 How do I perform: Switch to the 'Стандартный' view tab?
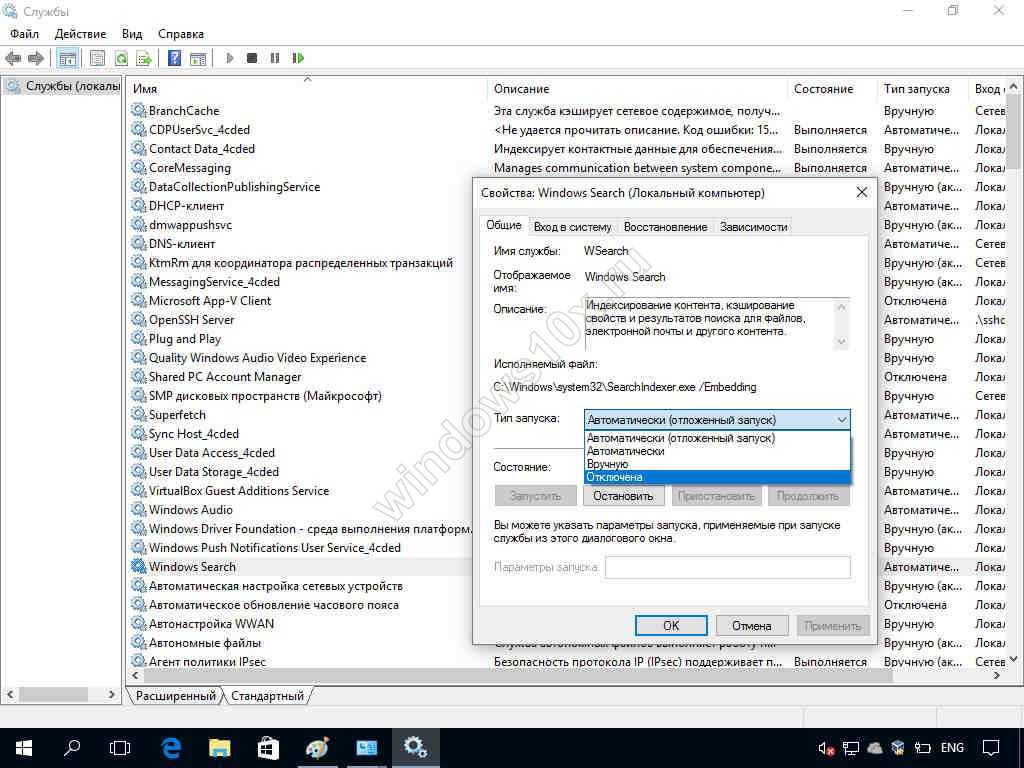(266, 695)
